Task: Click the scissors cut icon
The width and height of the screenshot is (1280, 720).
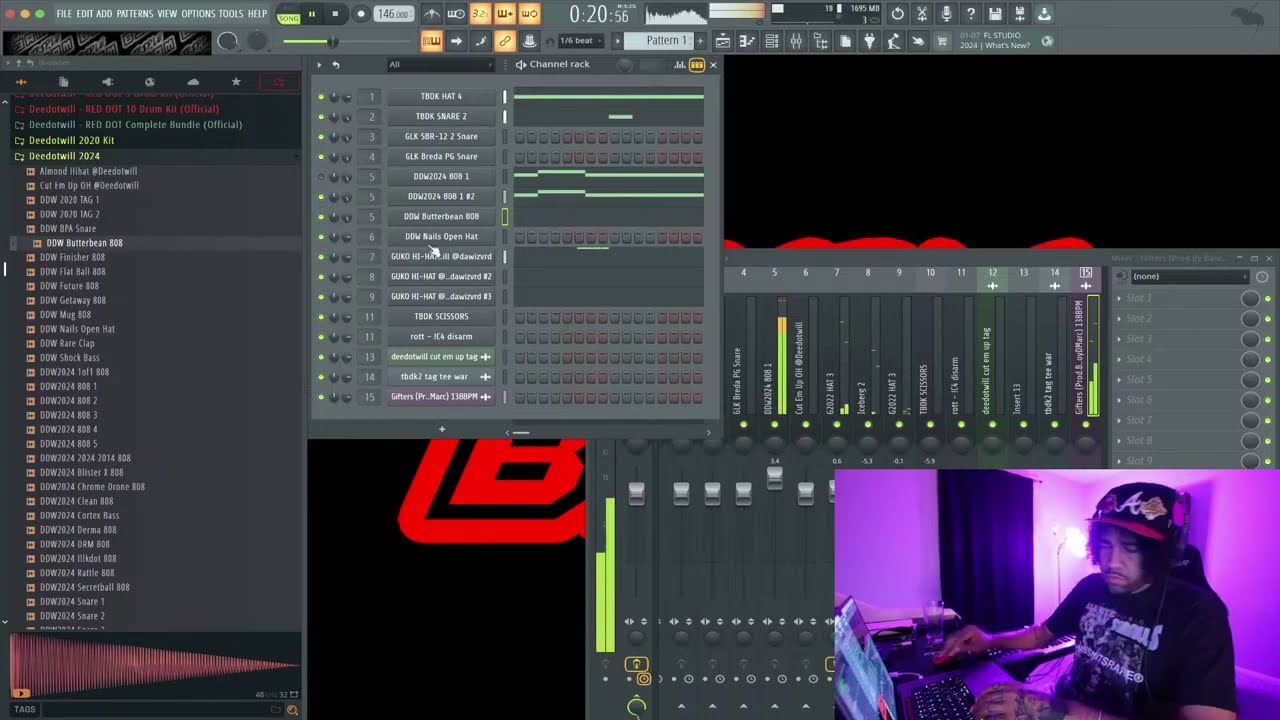Action: tap(922, 14)
